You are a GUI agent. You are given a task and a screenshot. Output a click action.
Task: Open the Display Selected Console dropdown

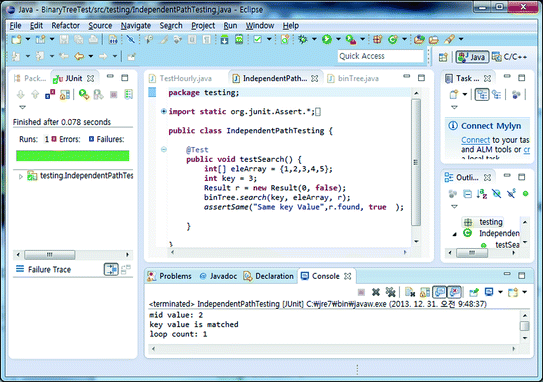(x=500, y=292)
